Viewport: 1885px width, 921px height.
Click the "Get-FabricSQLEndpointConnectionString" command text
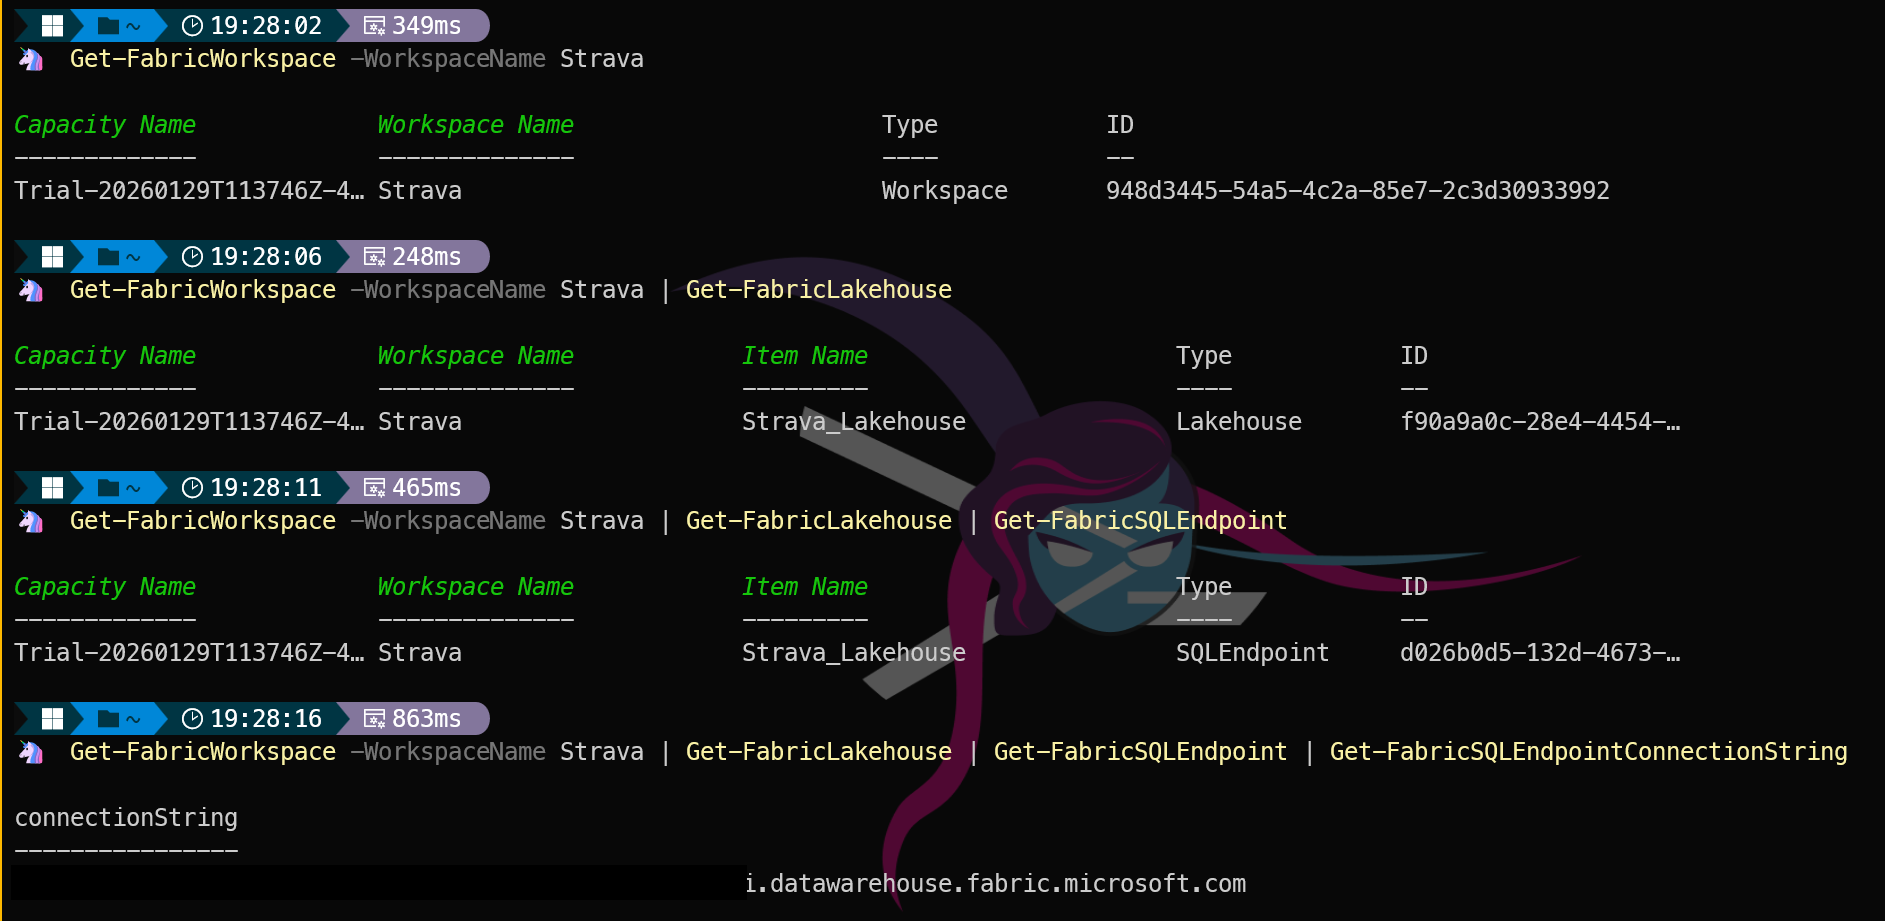point(1588,752)
